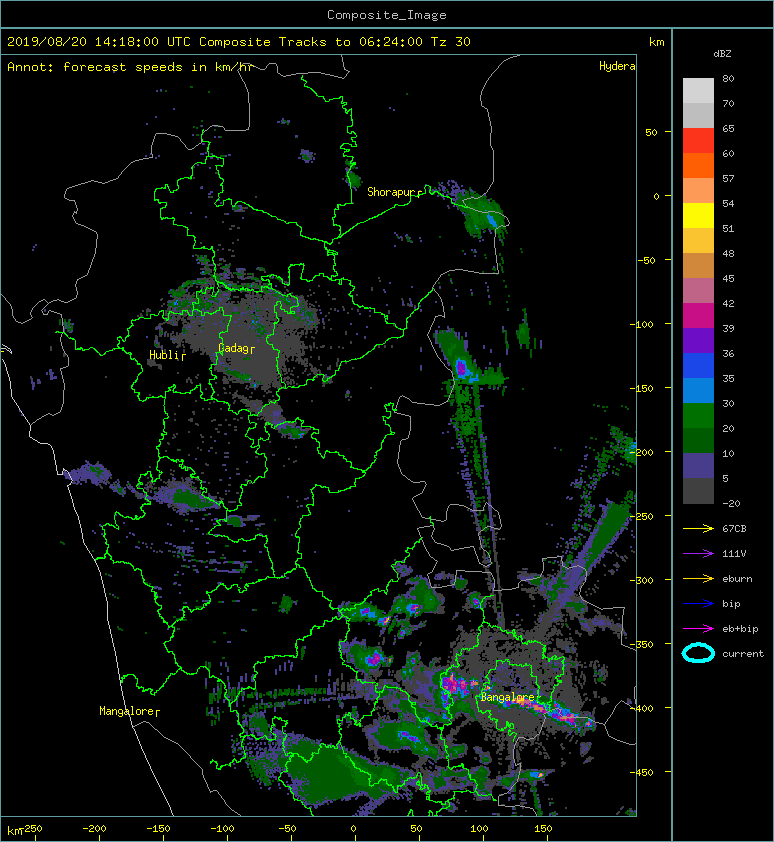Click the dBZ legend heading
This screenshot has width=774, height=842.
click(x=722, y=54)
